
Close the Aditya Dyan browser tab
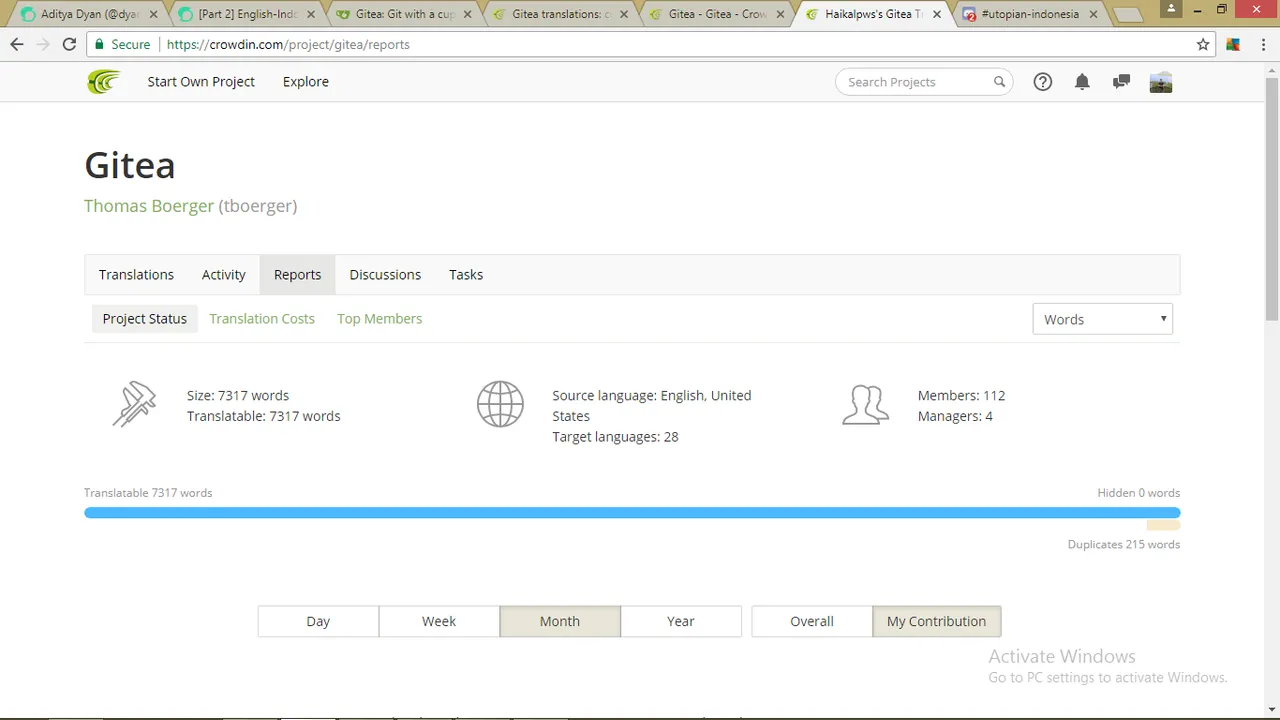click(155, 15)
